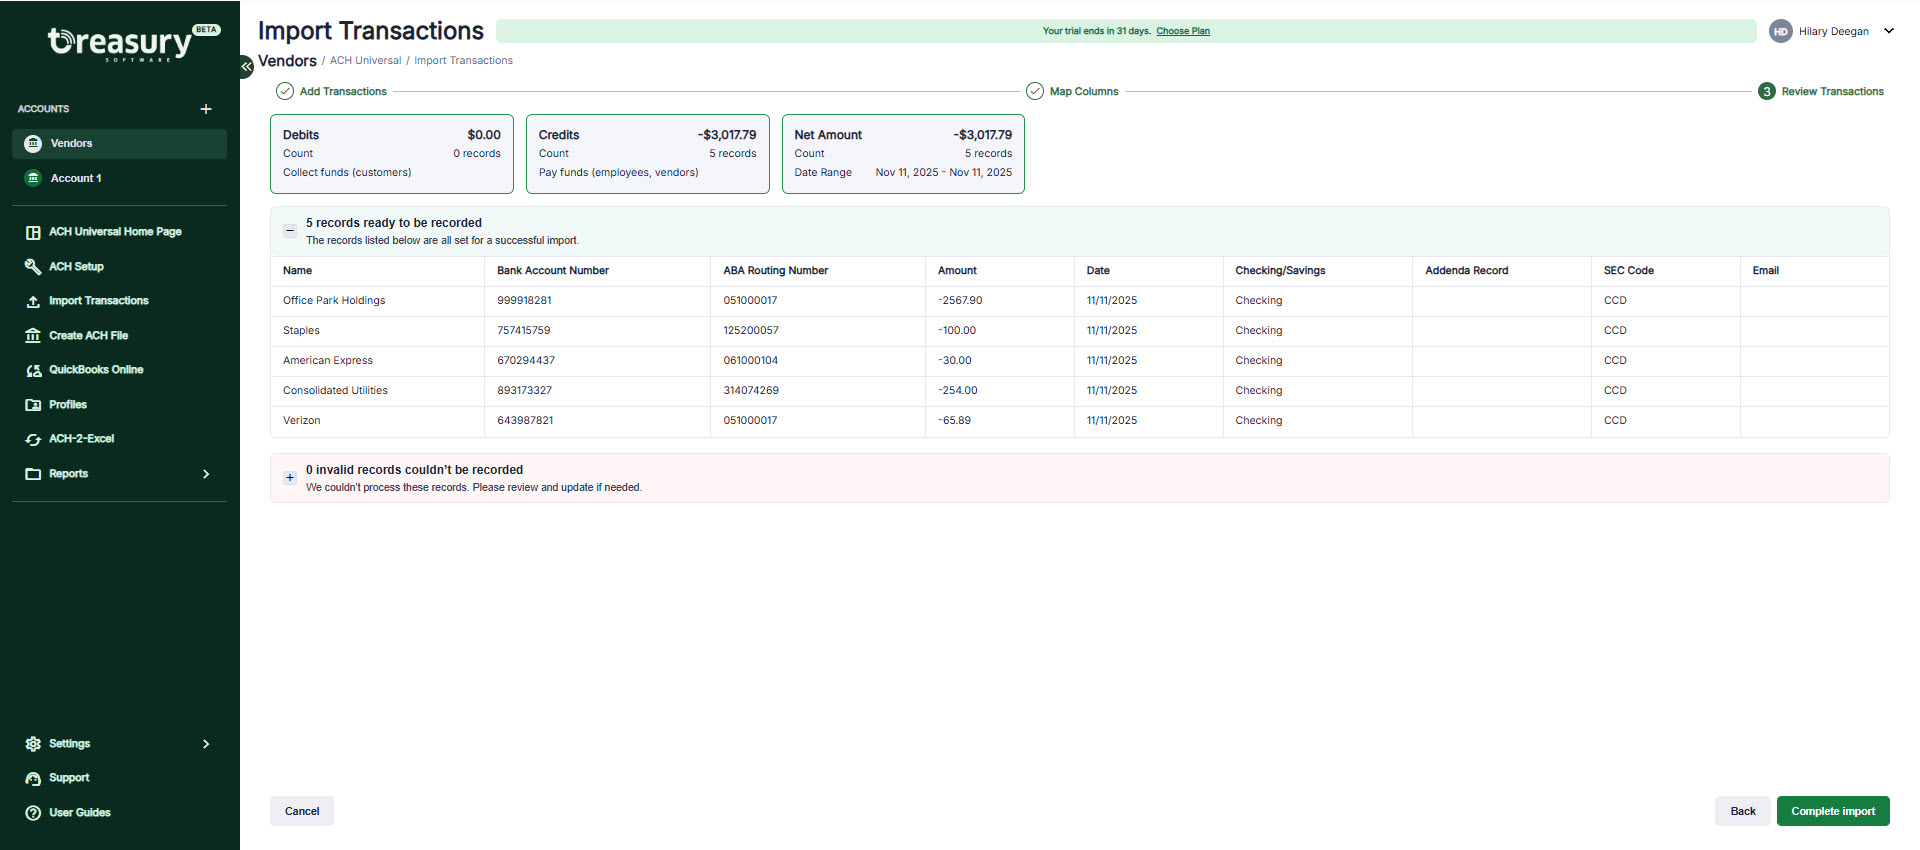This screenshot has height=850, width=1920.
Task: Add a new account with plus icon
Action: [206, 109]
